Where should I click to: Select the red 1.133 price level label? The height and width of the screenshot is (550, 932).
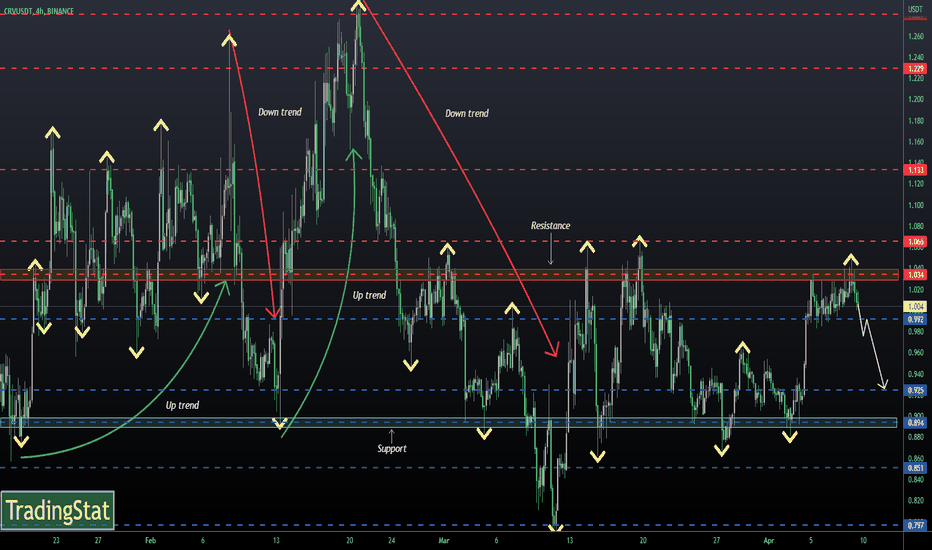coord(915,170)
